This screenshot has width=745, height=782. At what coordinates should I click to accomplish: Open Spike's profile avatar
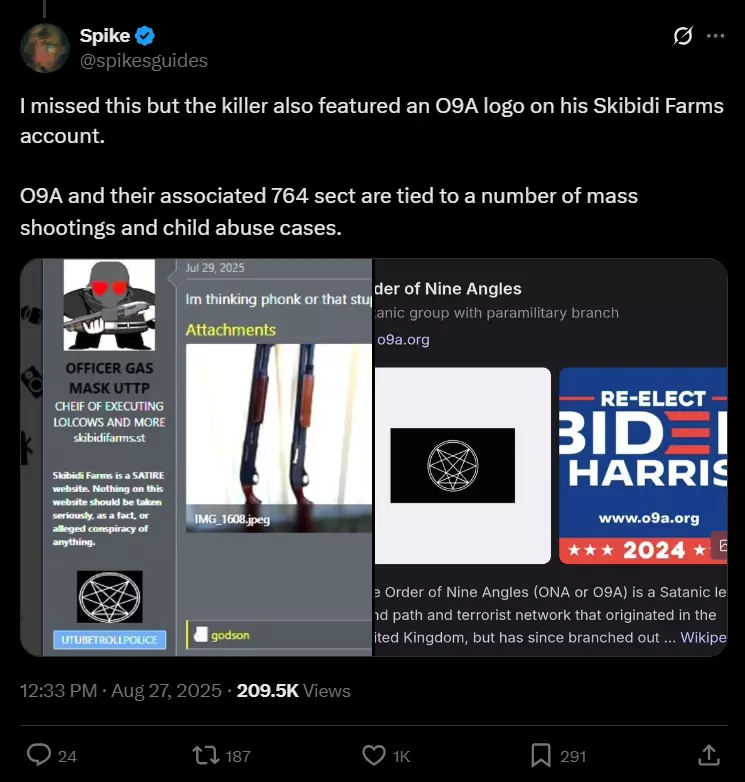(x=44, y=48)
